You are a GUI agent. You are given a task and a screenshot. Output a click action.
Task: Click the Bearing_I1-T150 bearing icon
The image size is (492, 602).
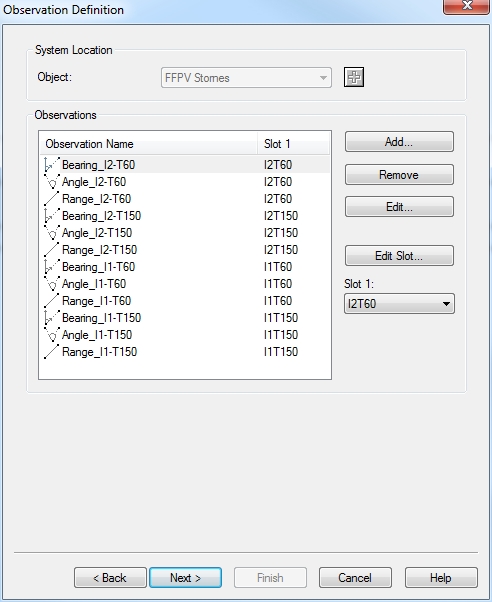52,318
